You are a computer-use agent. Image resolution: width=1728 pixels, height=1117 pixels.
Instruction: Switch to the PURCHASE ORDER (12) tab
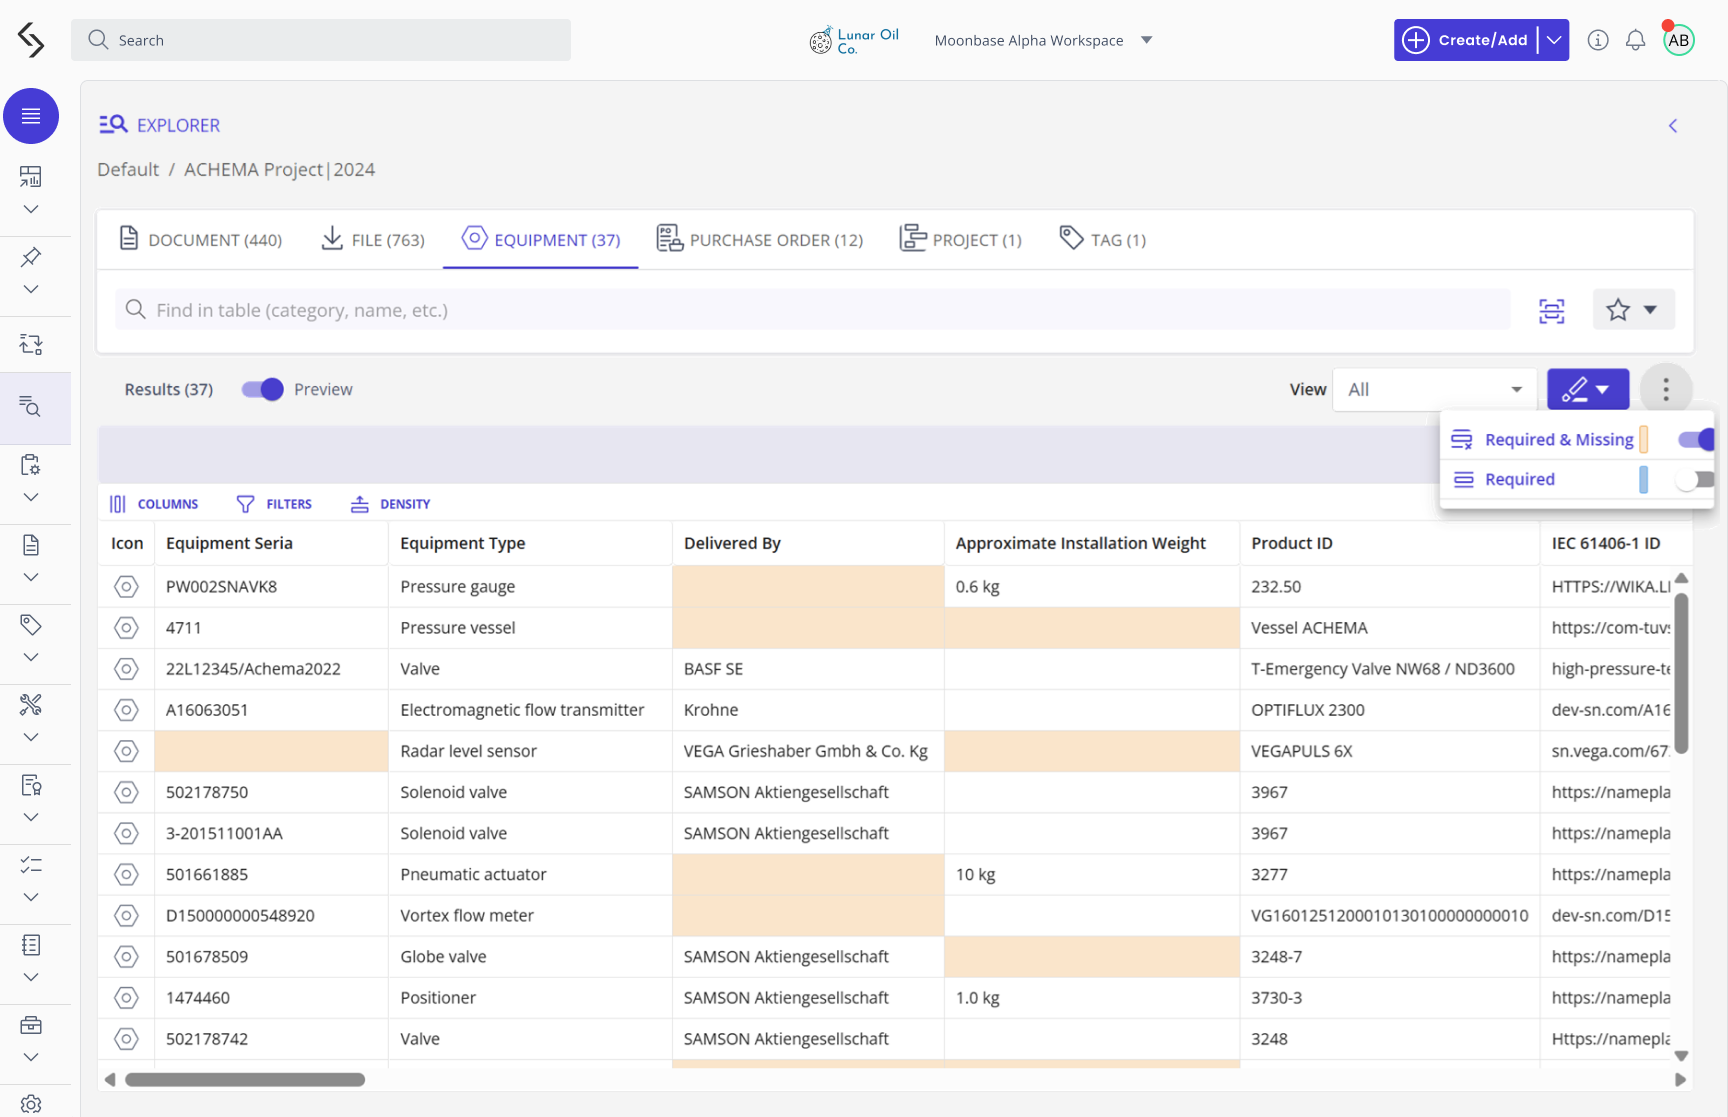(760, 240)
